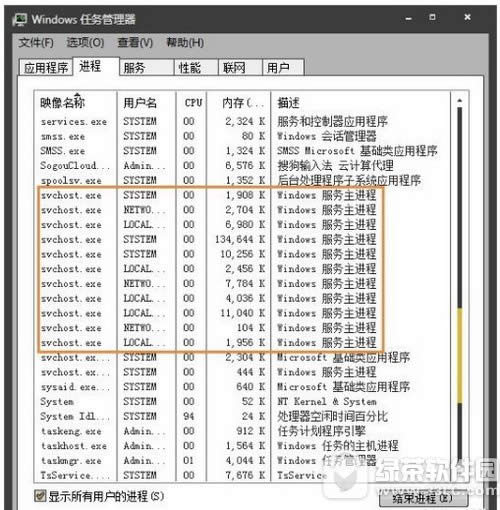
Task: Select the SogouCloud process row
Action: point(242,166)
